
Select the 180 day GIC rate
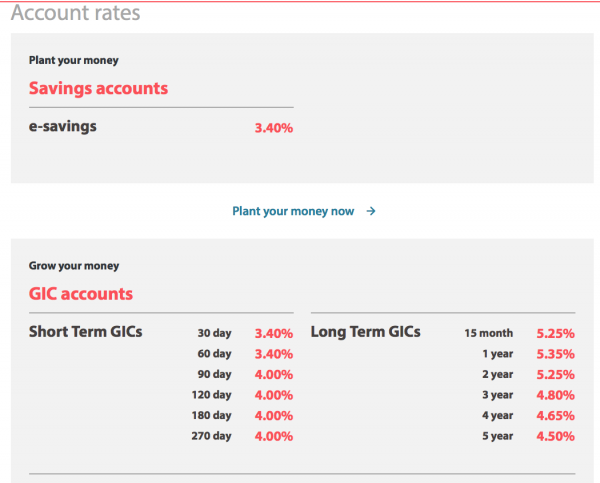tap(273, 416)
